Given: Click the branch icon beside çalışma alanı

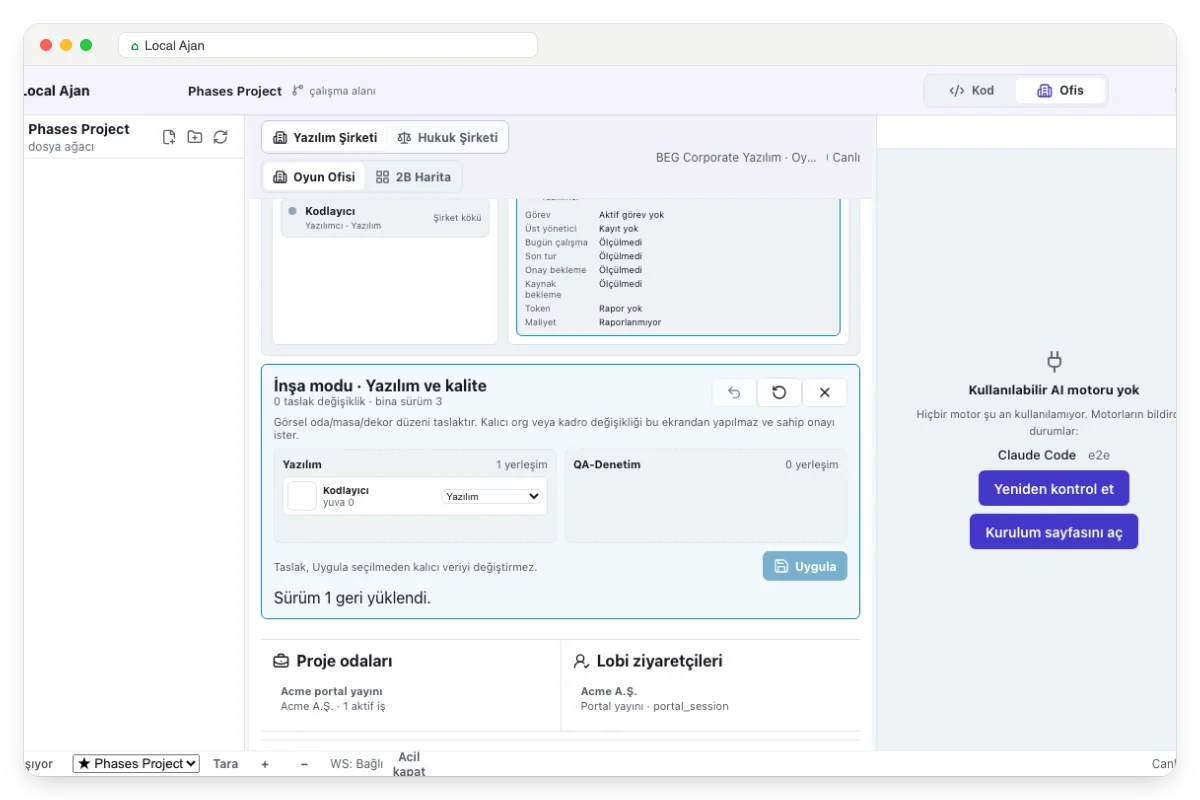Looking at the screenshot, I should (297, 91).
